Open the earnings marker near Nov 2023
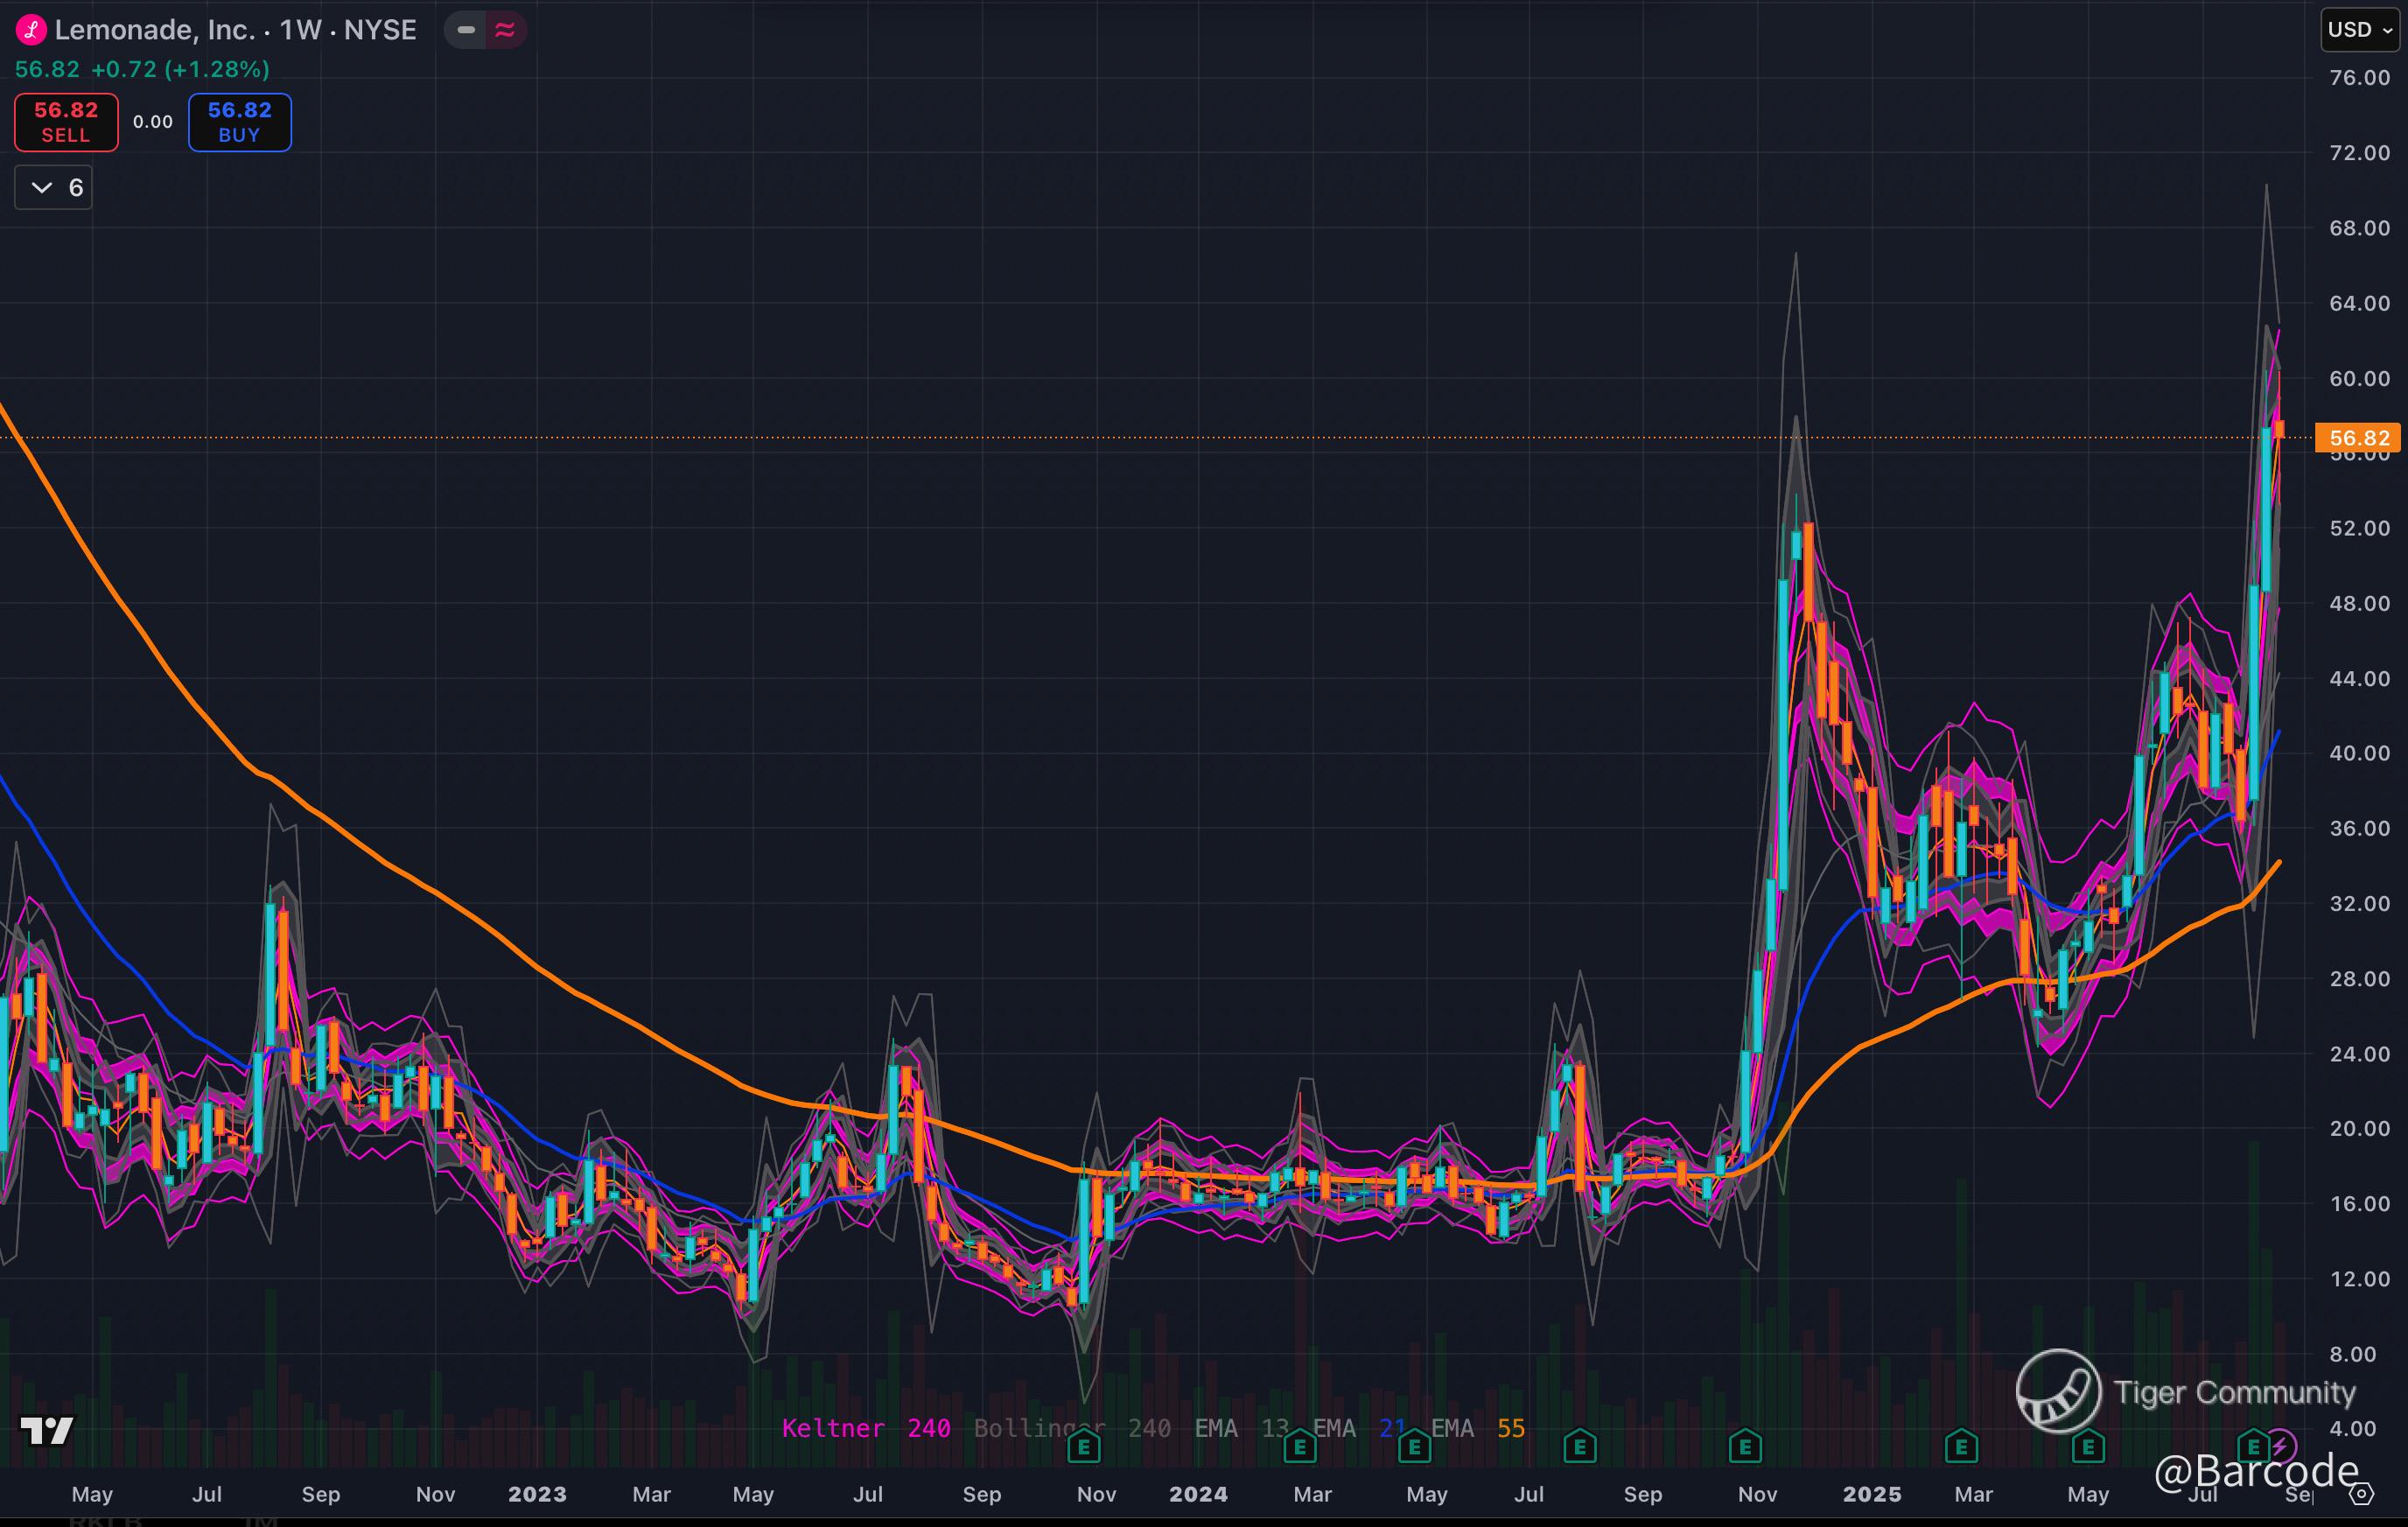This screenshot has height=1527, width=2408. (x=1084, y=1446)
